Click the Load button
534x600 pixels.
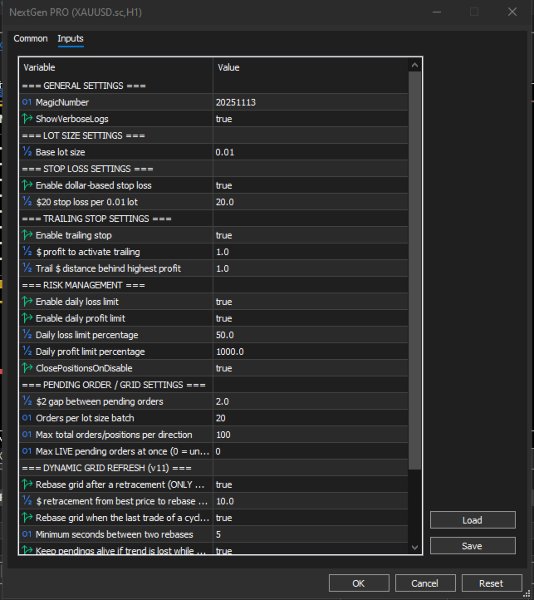pyautogui.click(x=472, y=520)
